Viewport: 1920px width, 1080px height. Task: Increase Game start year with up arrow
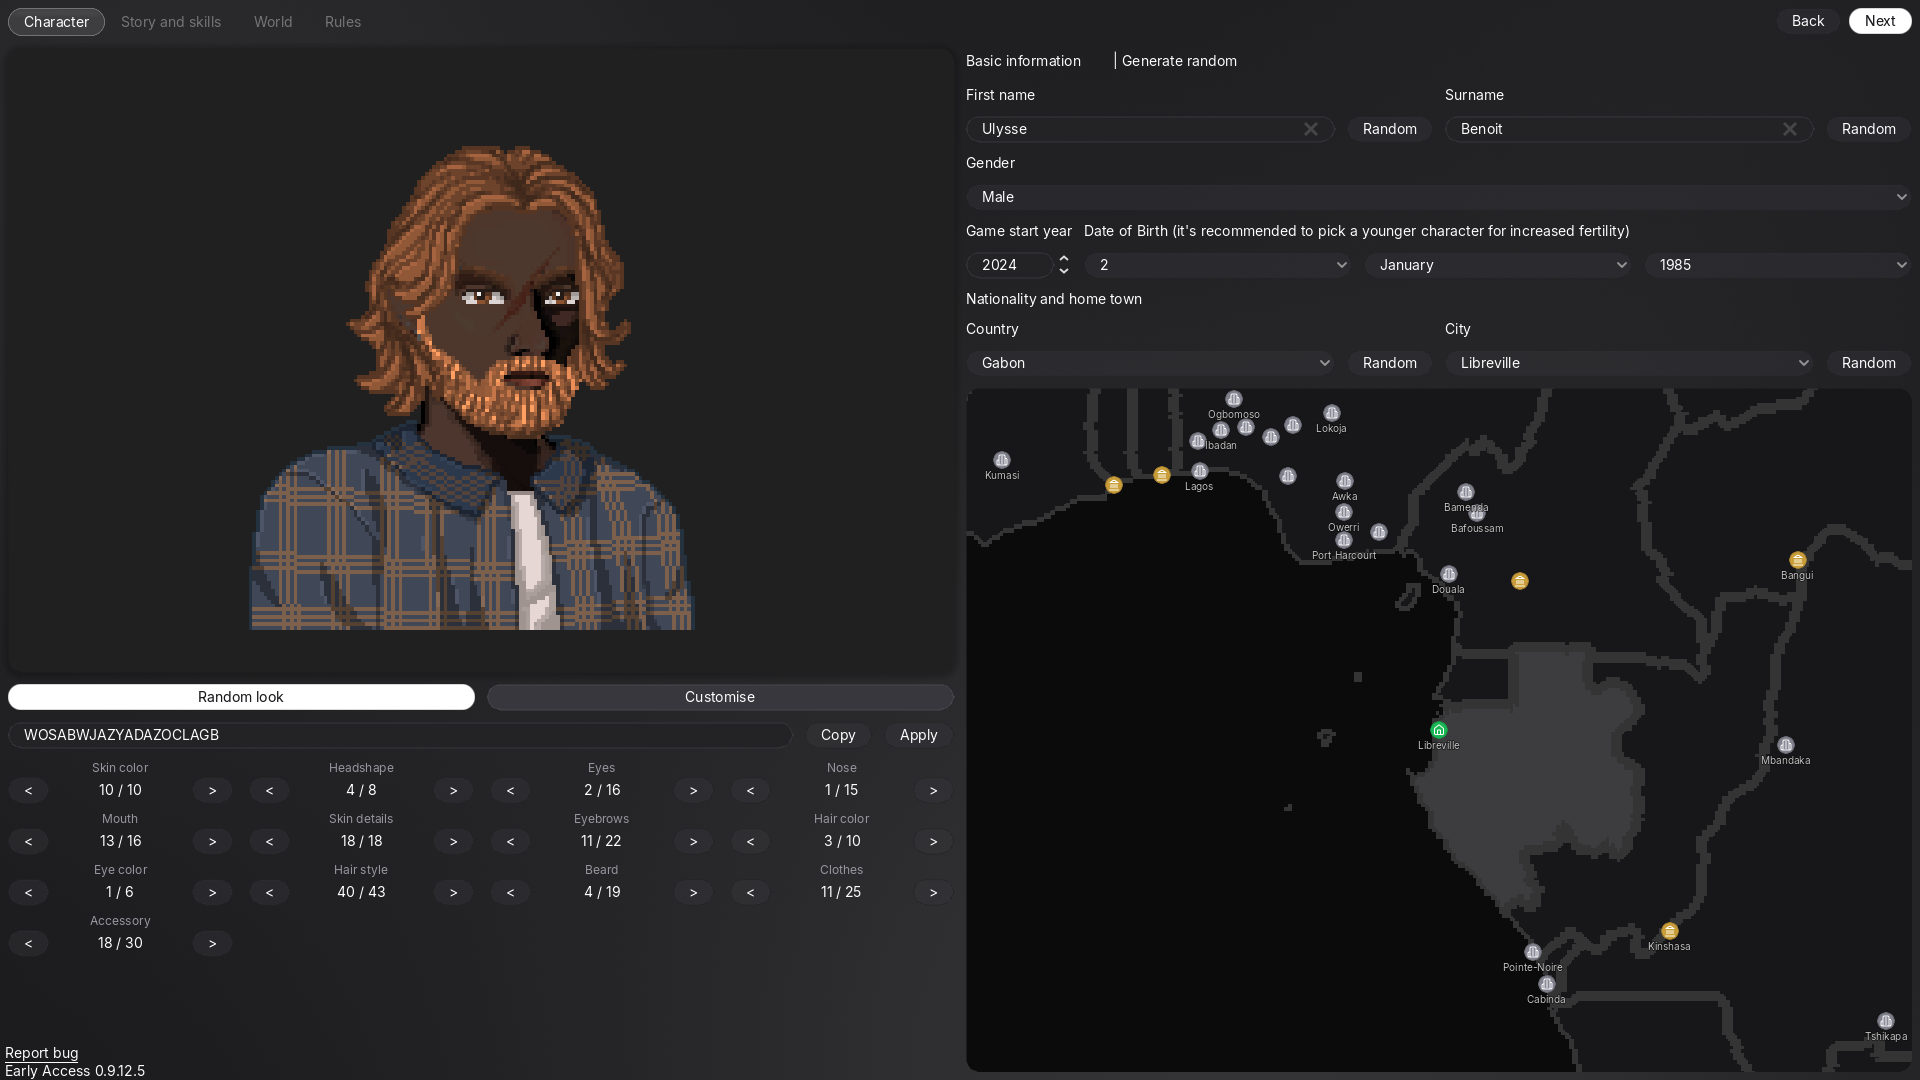point(1064,259)
